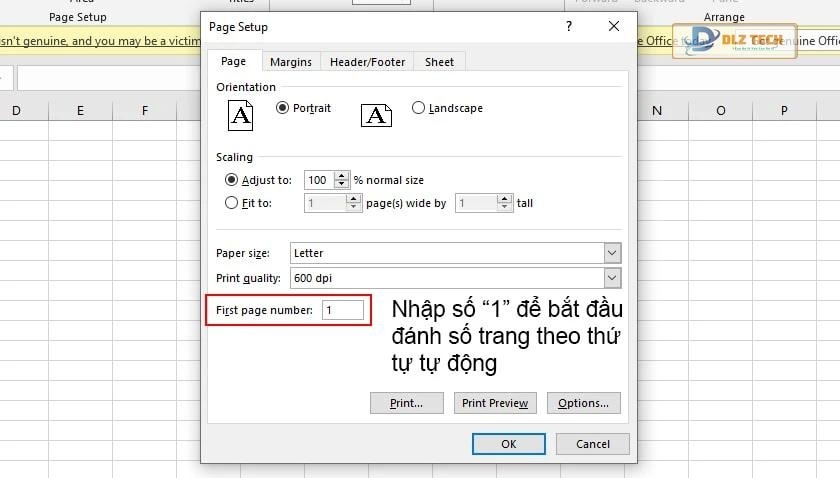Click the Adjust to 100 percent field
This screenshot has width=840, height=478.
coord(320,180)
